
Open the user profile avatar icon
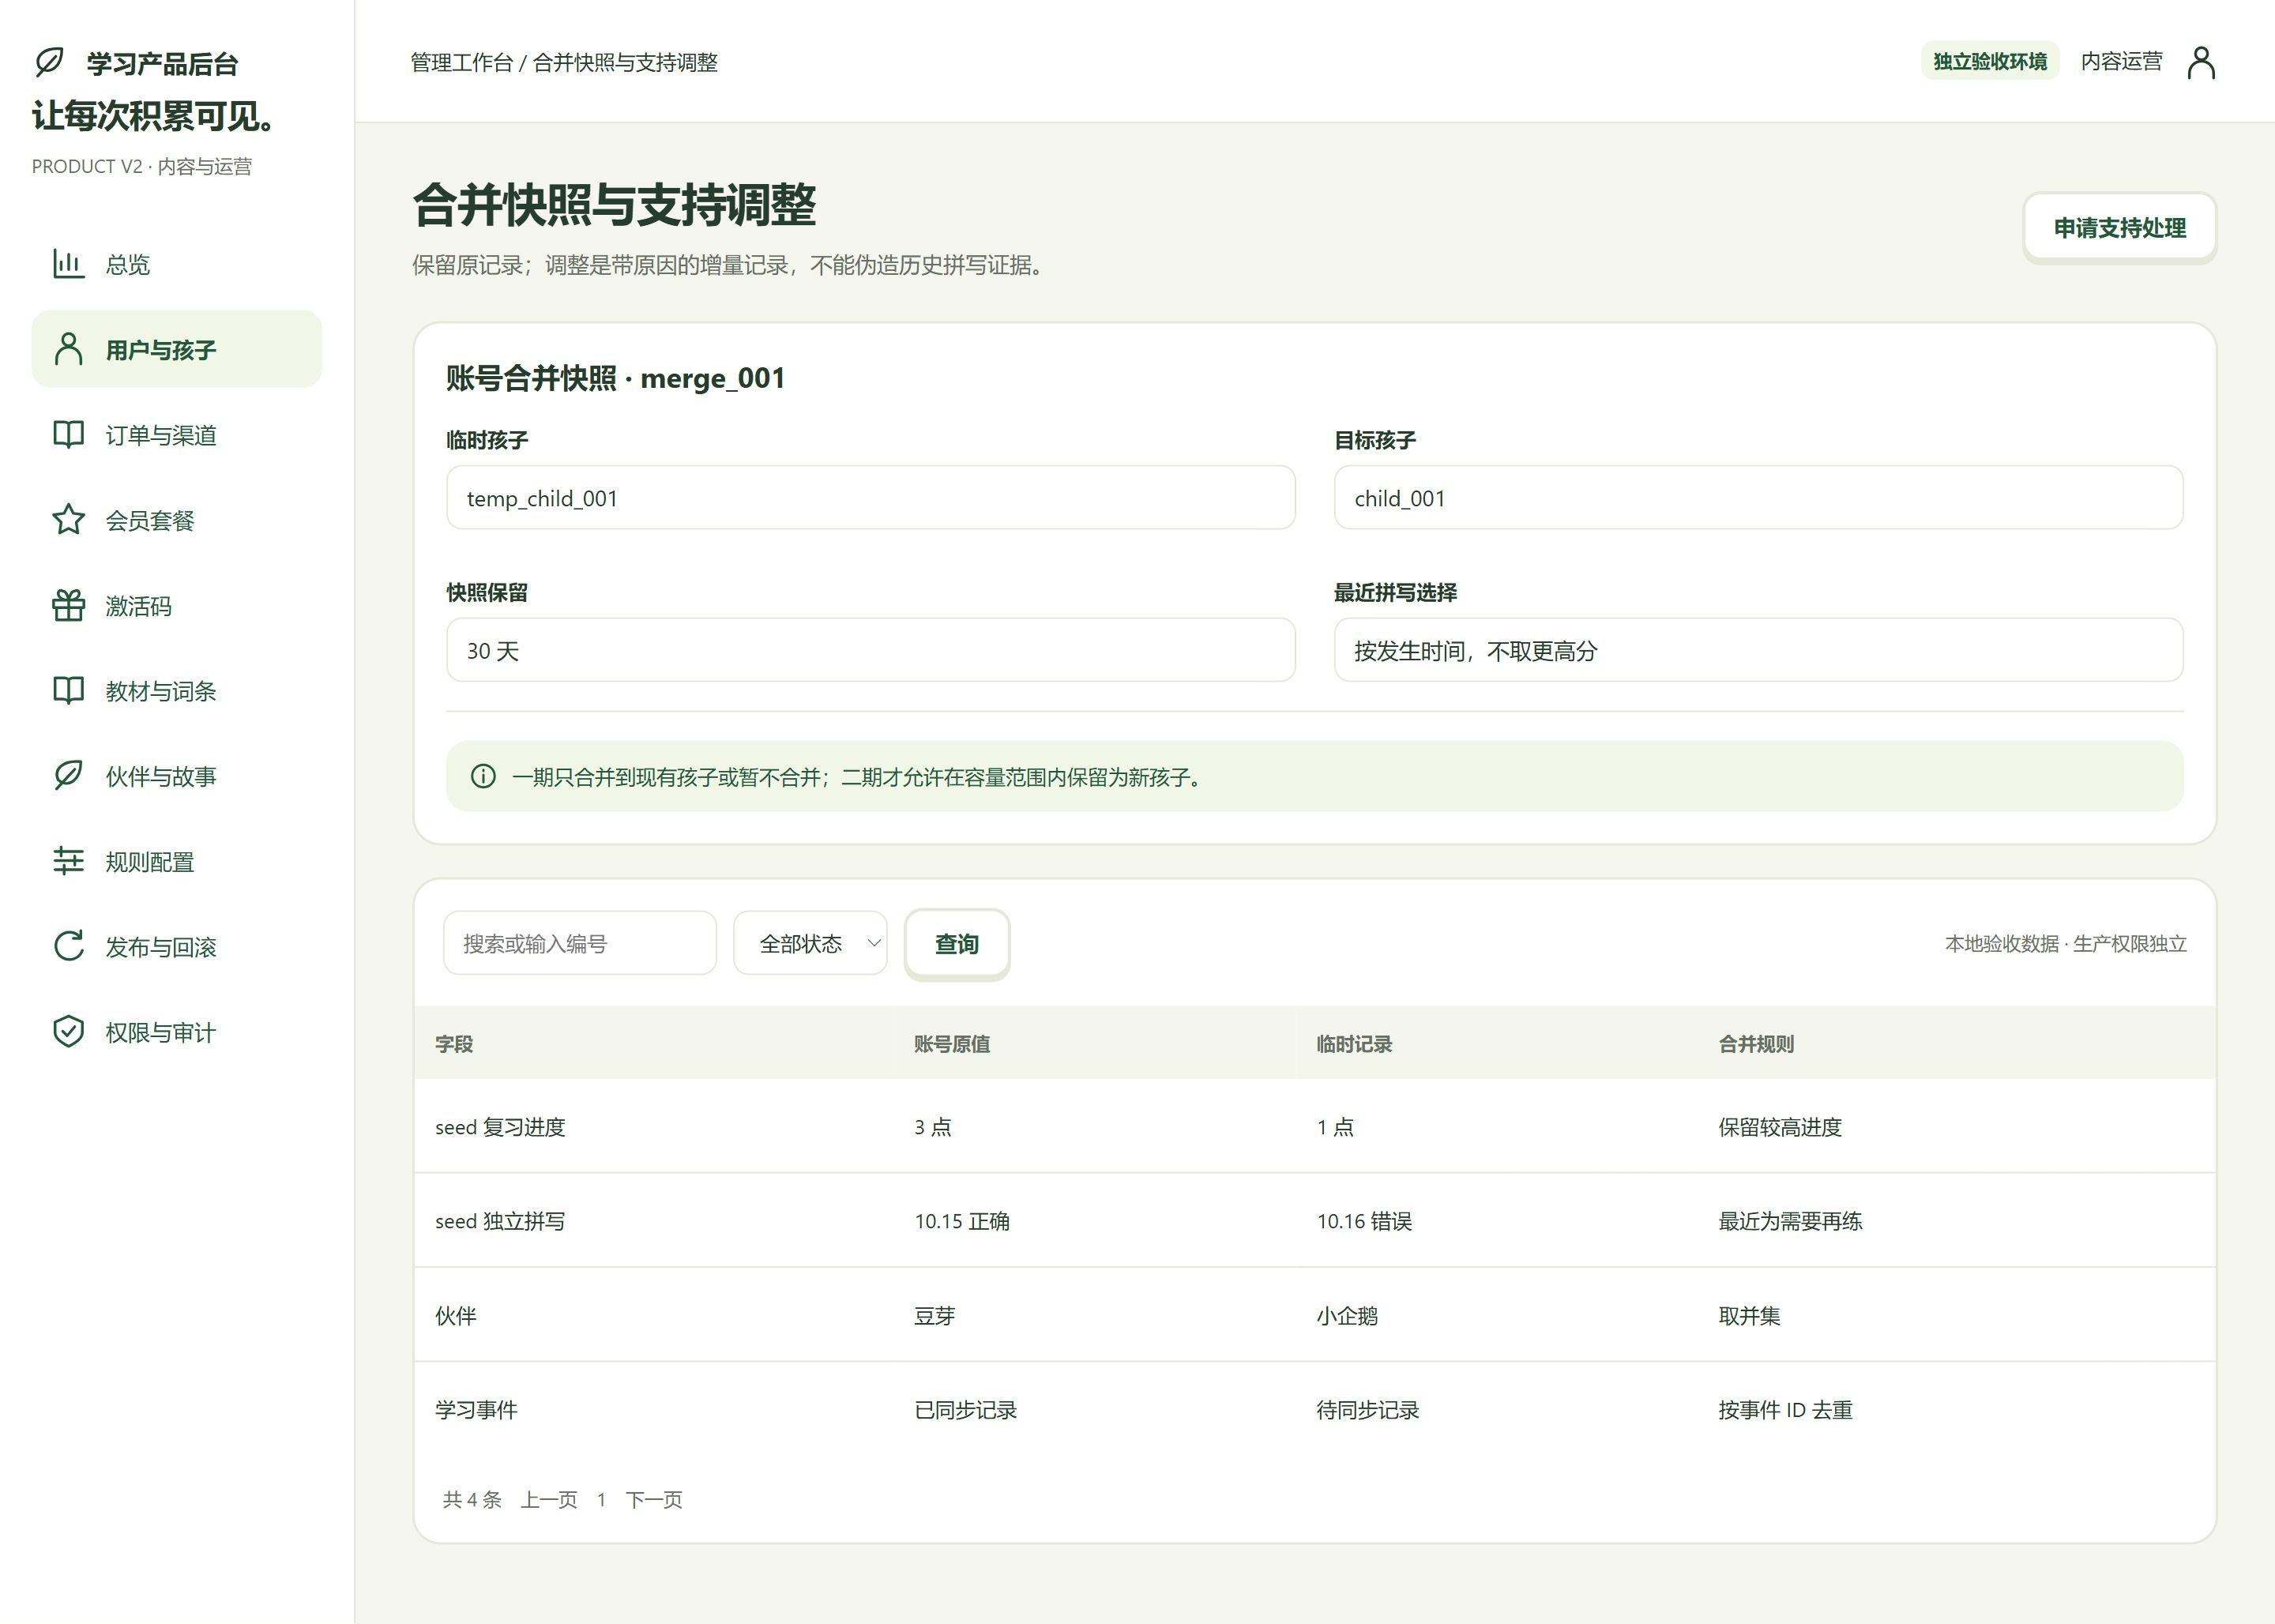[x=2201, y=62]
